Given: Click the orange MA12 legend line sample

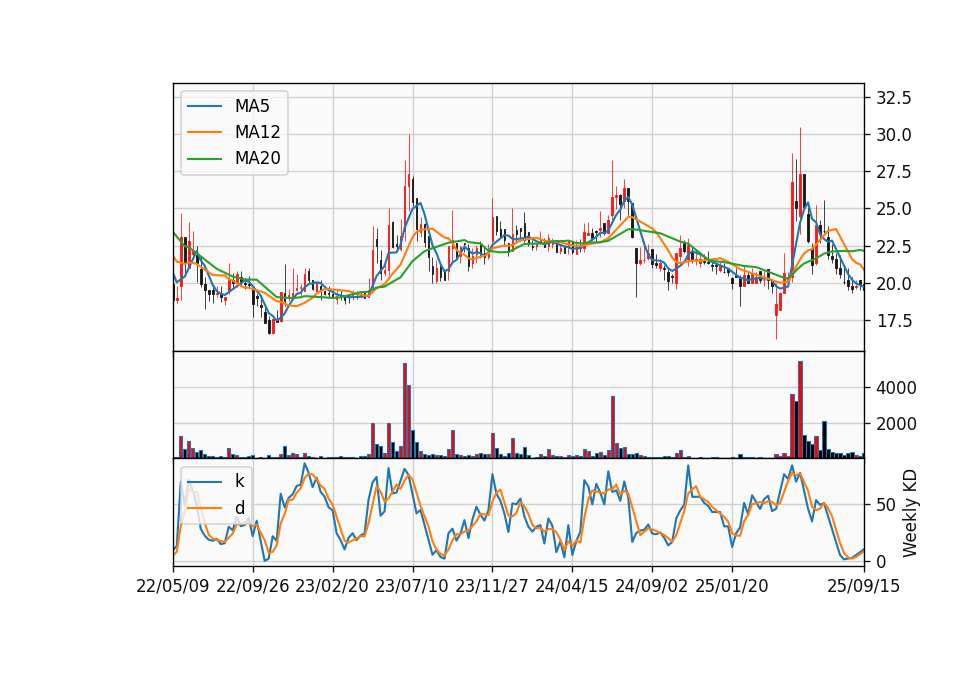Looking at the screenshot, I should (204, 132).
